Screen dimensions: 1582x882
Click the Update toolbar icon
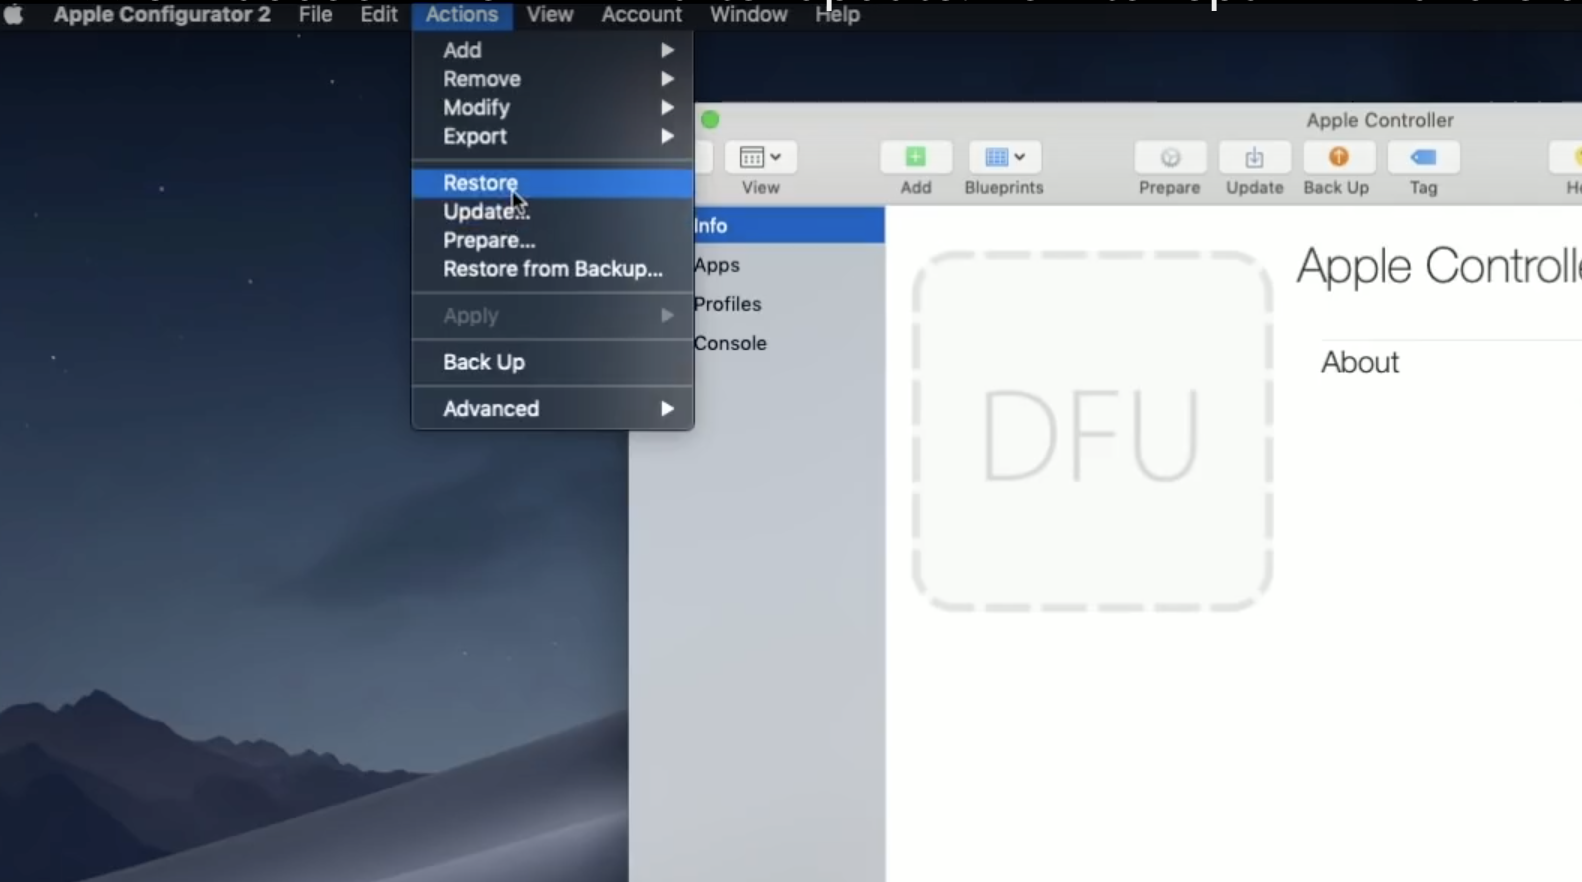tap(1254, 158)
